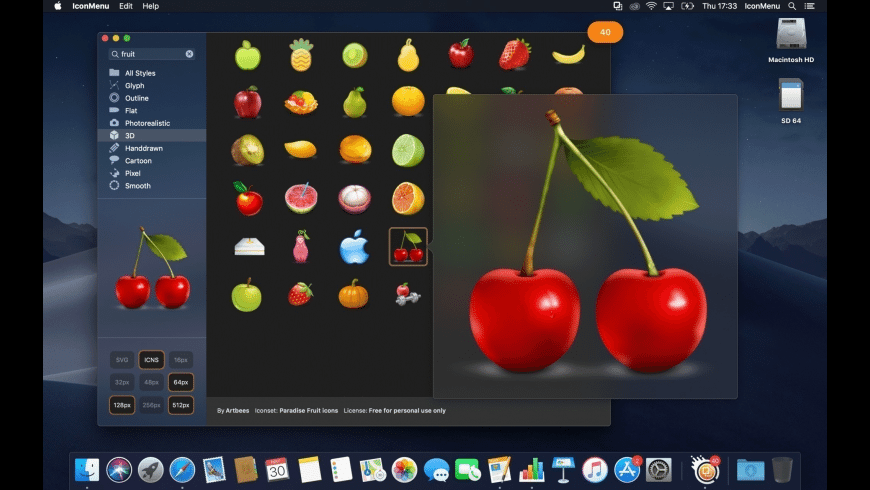Click the Free for personal use license
Image resolution: width=870 pixels, height=490 pixels.
tap(407, 411)
